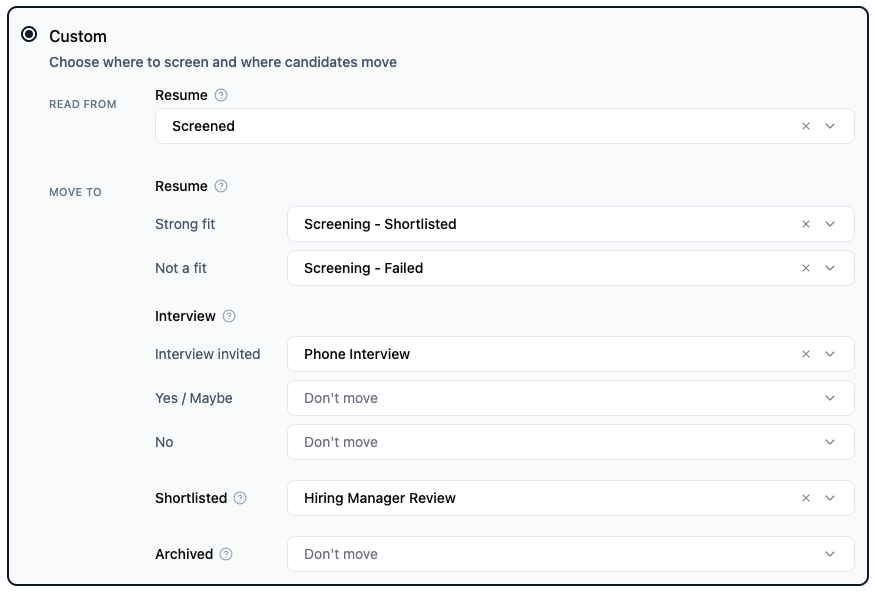Expand the Read From Resume dropdown chevron
This screenshot has width=876, height=593.
[830, 126]
